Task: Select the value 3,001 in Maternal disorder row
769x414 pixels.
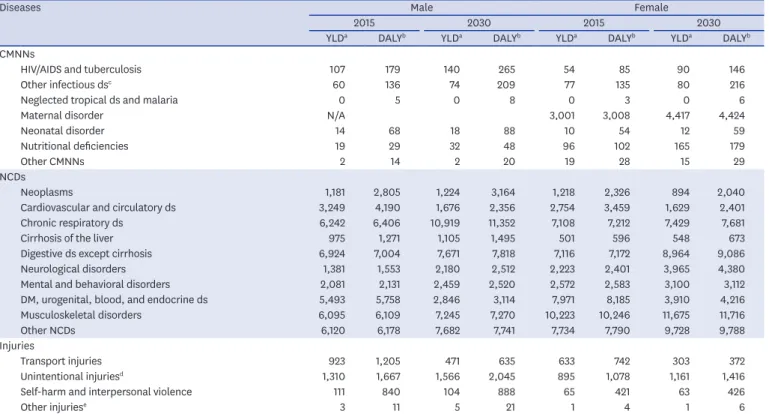Action: [x=562, y=115]
